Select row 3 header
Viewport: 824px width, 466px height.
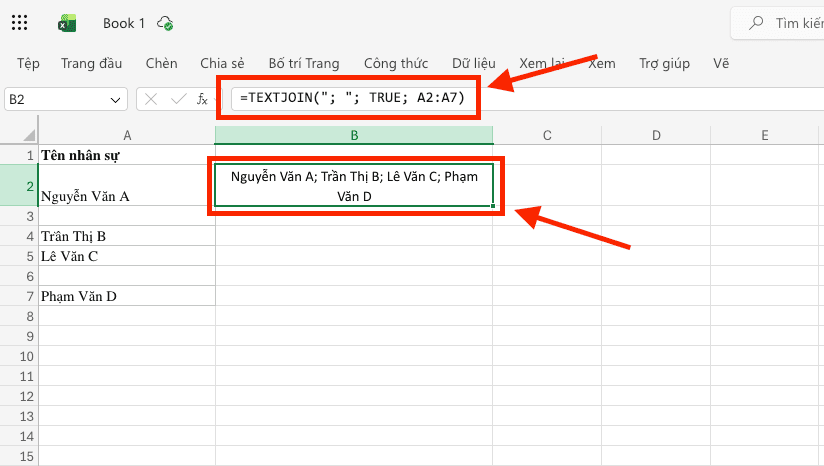coord(19,216)
